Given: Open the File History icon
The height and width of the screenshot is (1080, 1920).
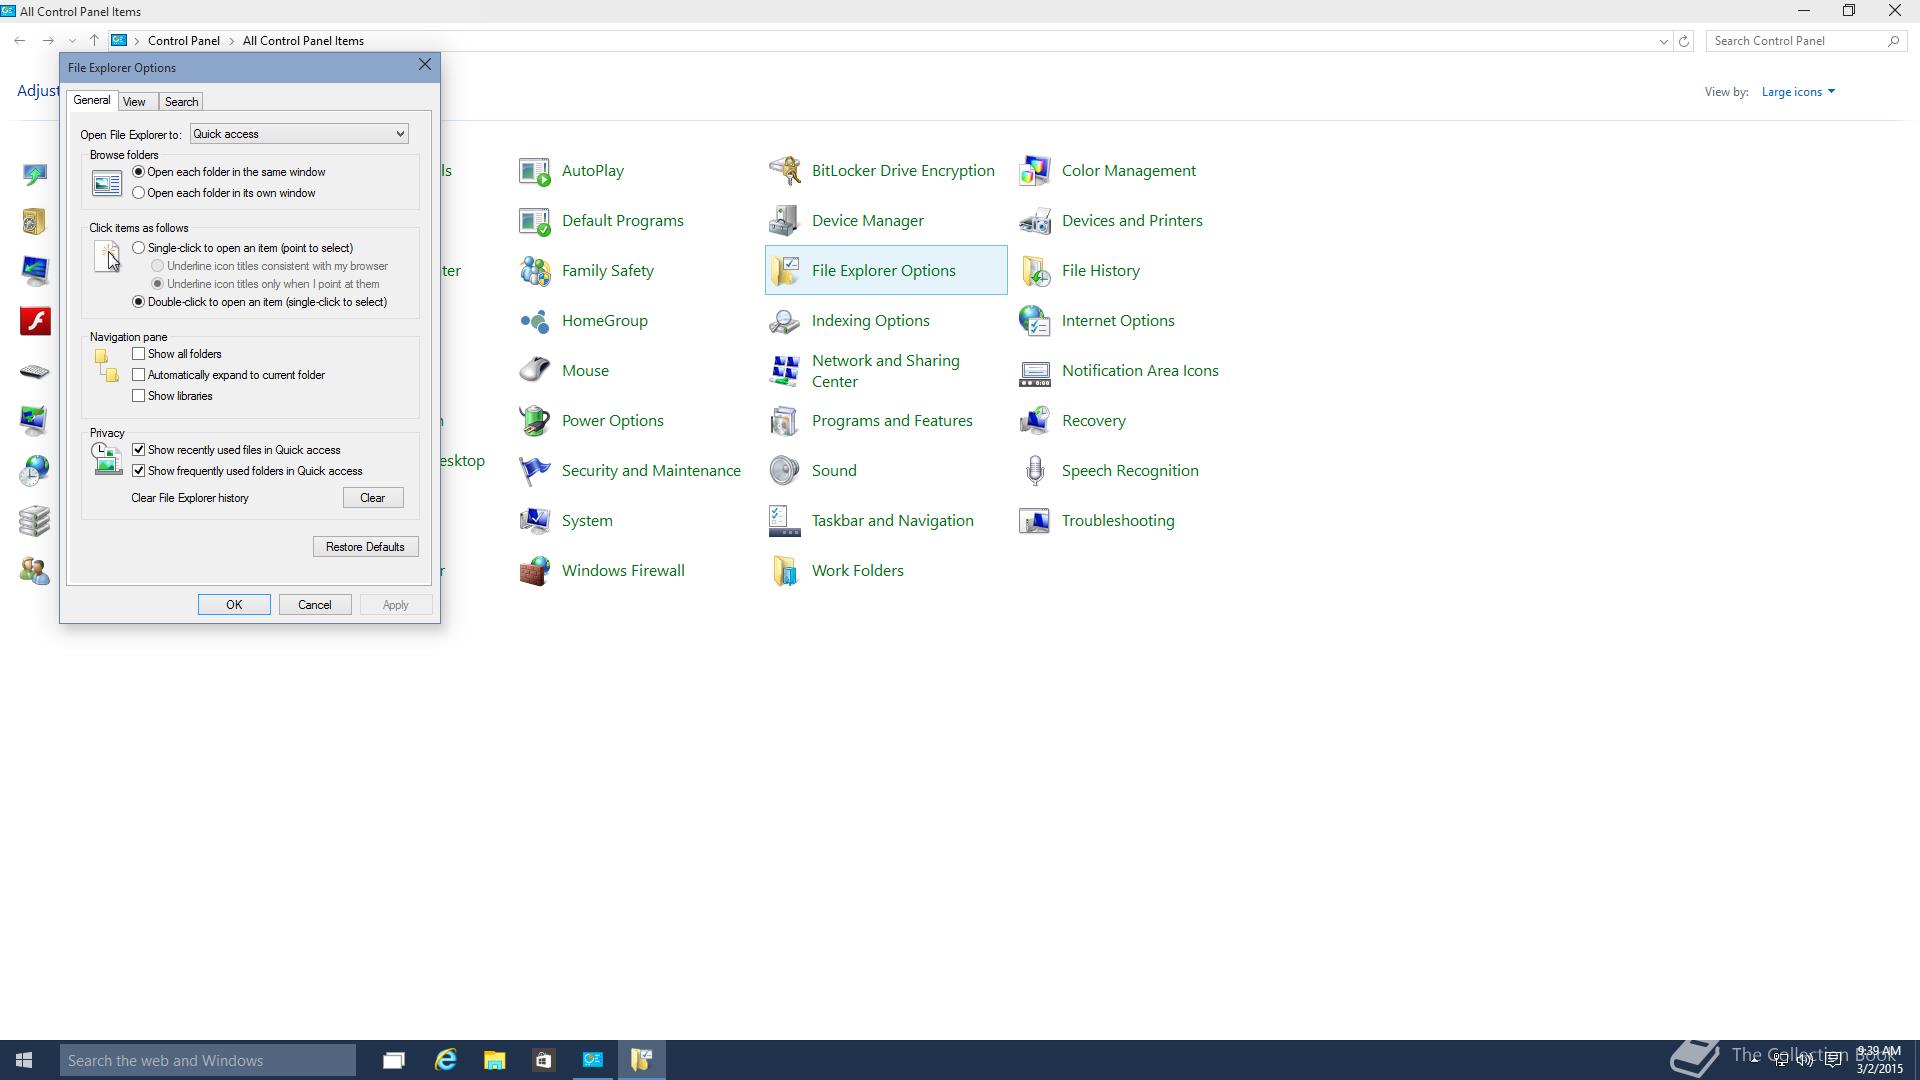Looking at the screenshot, I should click(x=1035, y=271).
